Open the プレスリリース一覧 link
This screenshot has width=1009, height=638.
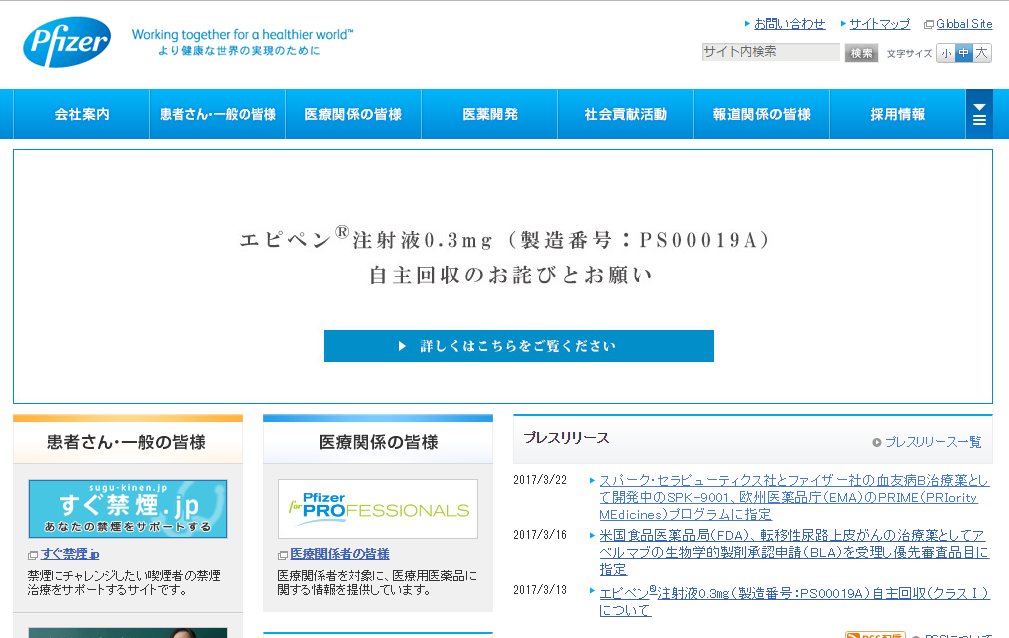(933, 442)
